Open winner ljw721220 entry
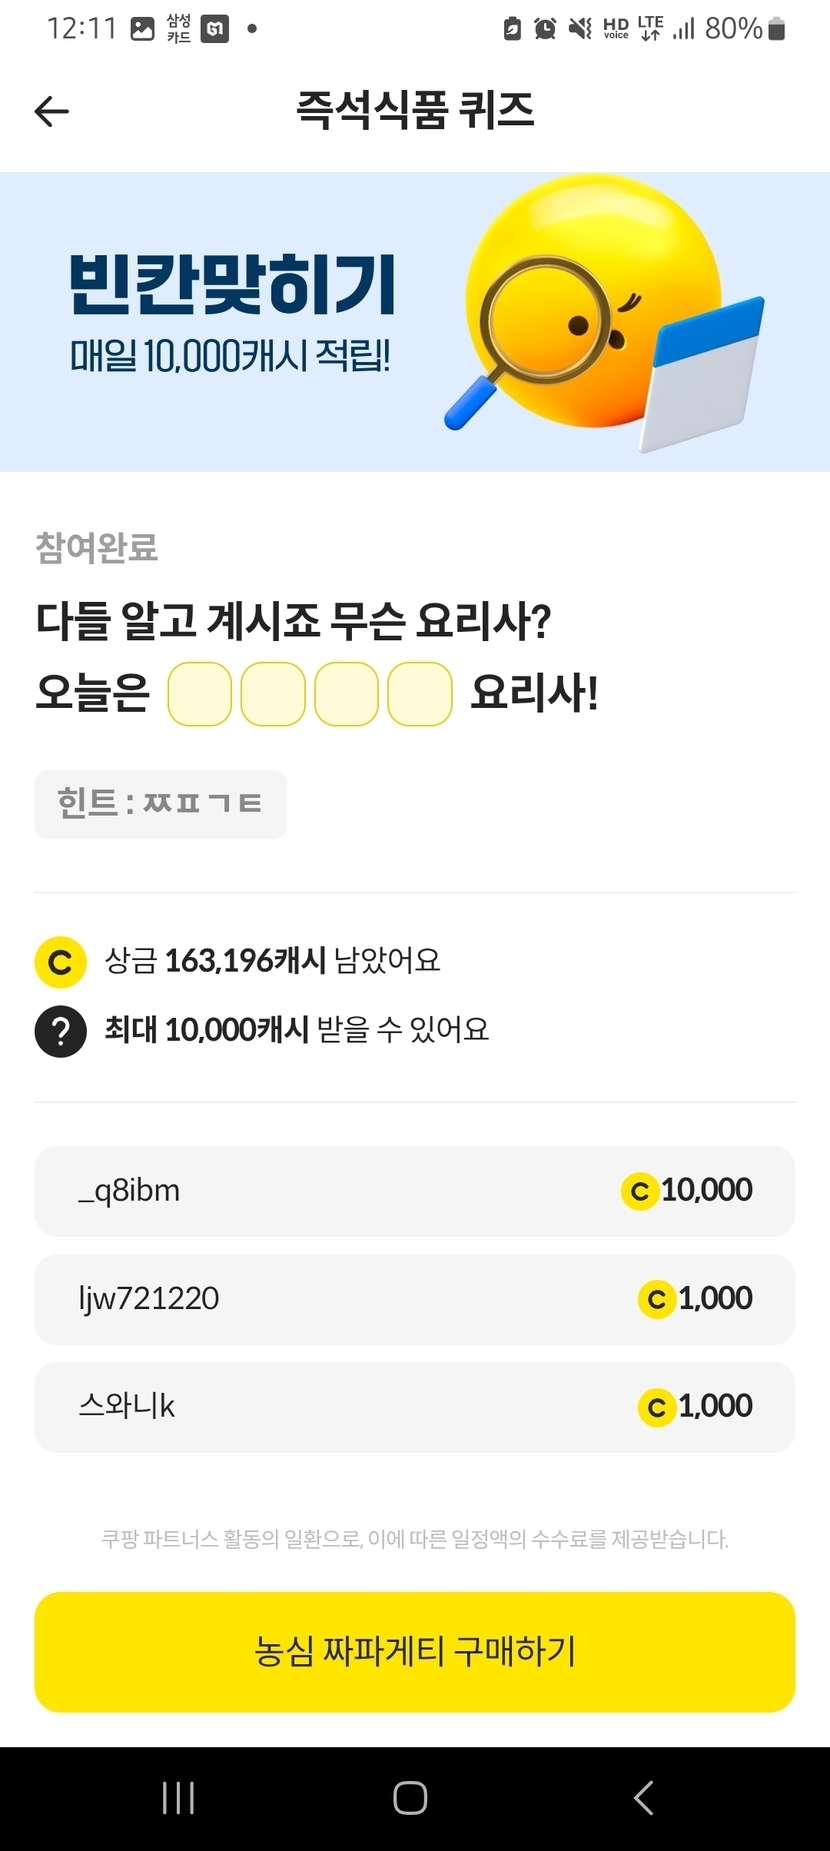The width and height of the screenshot is (830, 1851). coord(415,1299)
